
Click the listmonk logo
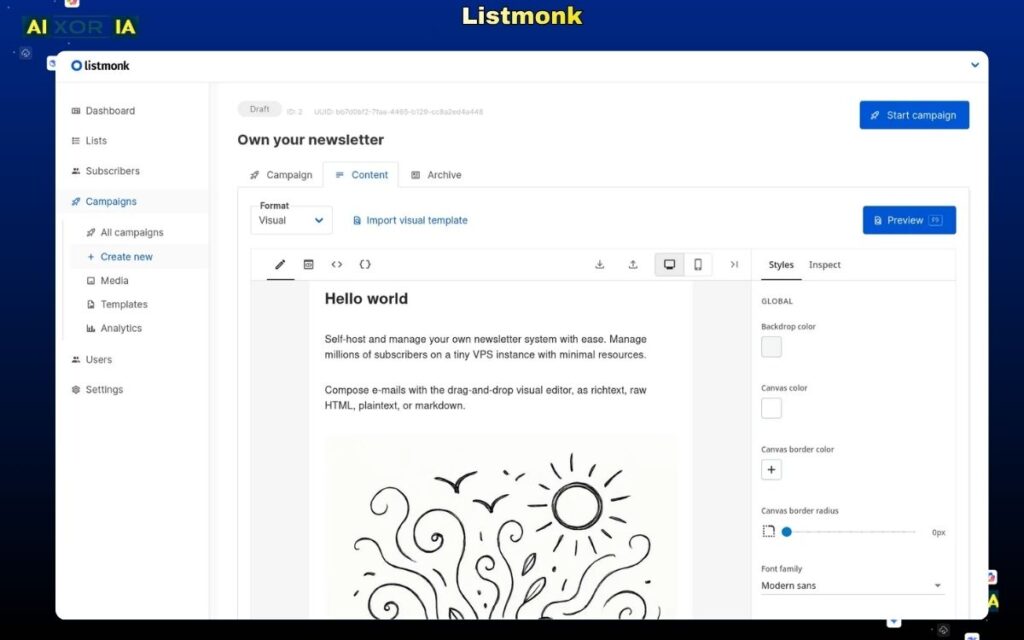click(x=98, y=65)
